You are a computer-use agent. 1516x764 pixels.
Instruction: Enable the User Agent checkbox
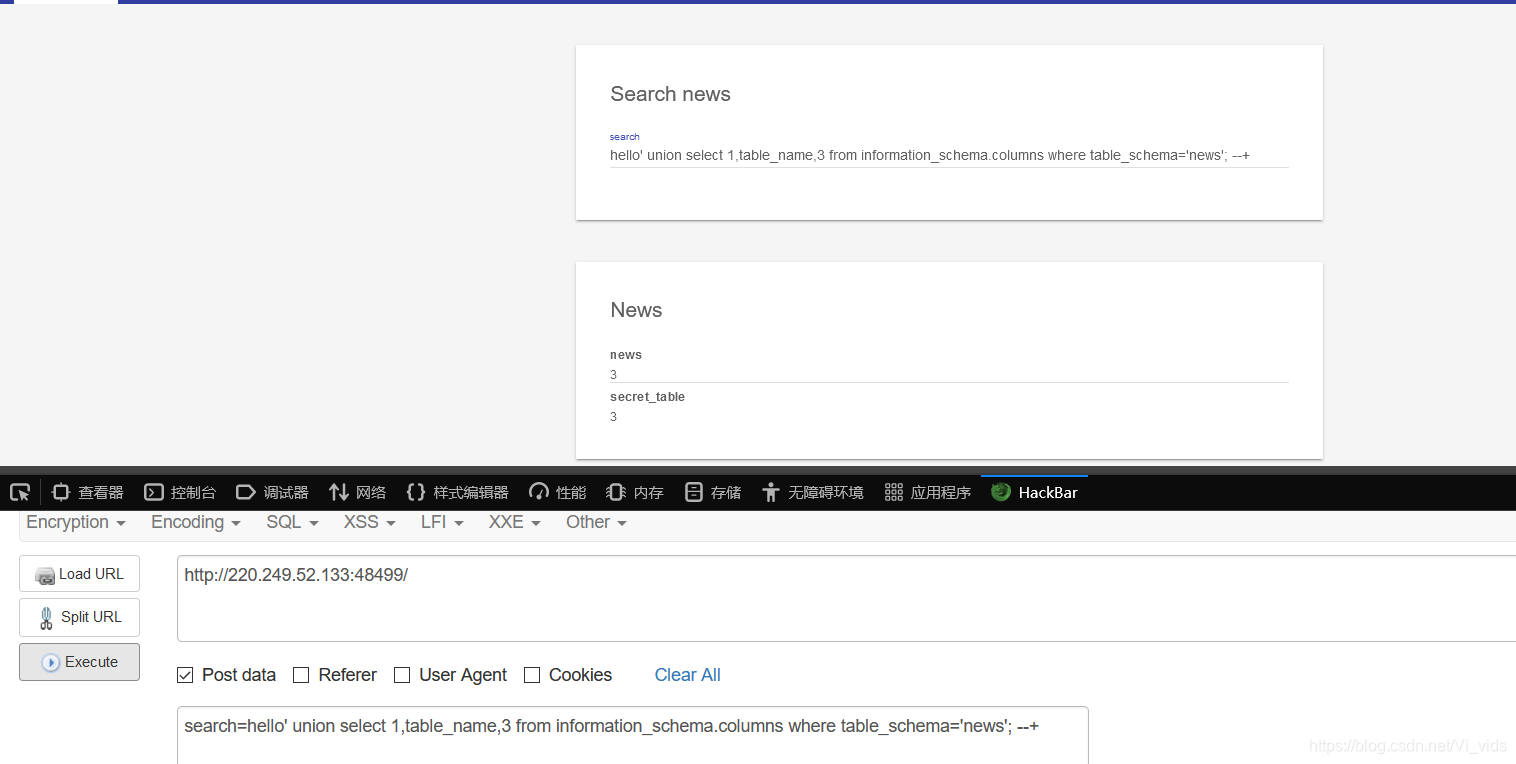coord(402,675)
